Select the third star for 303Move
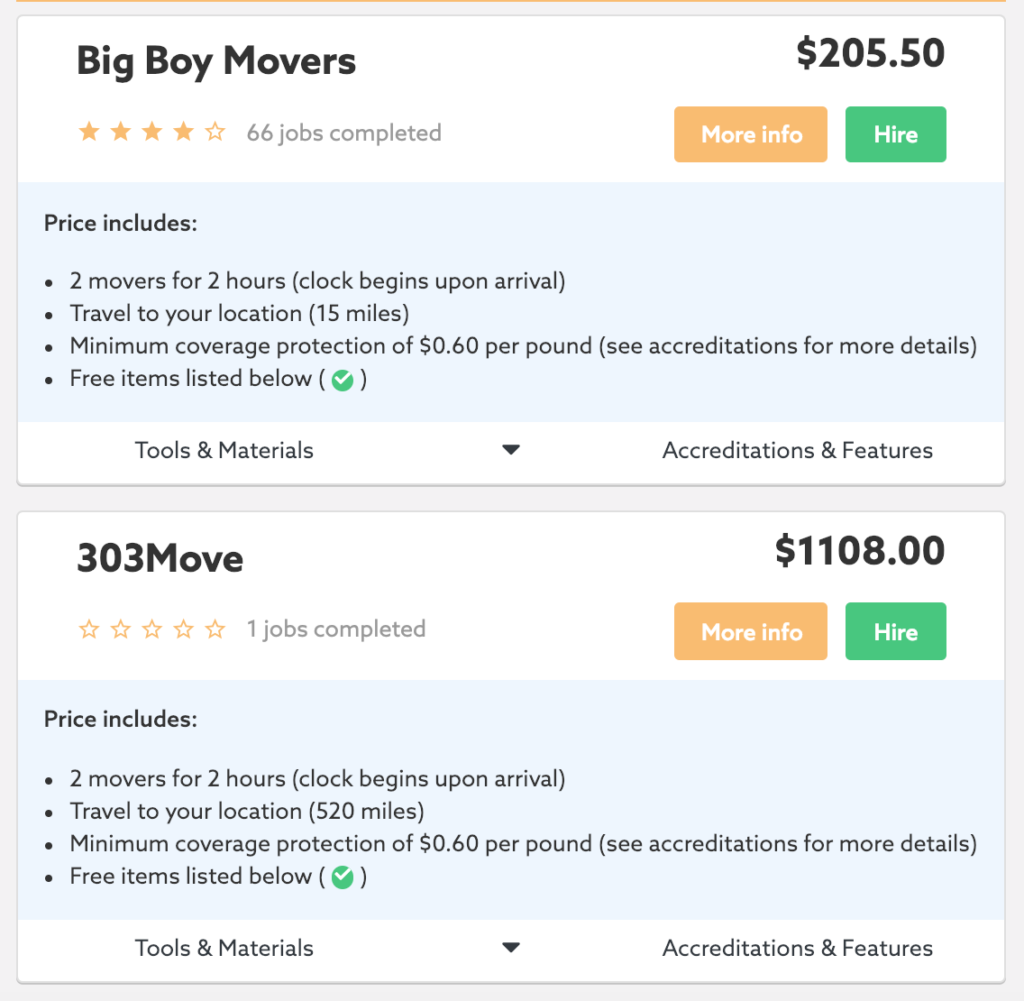This screenshot has height=1001, width=1024. (152, 629)
